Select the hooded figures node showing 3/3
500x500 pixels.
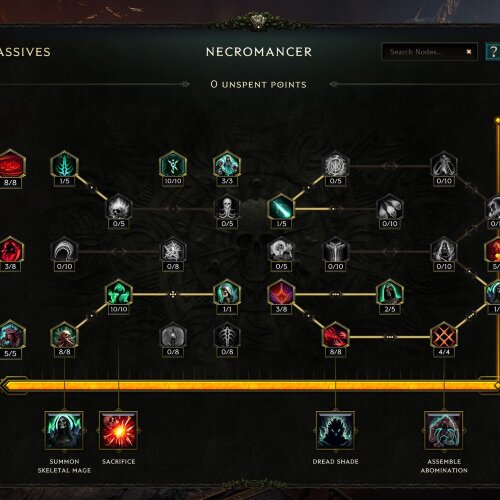click(227, 165)
